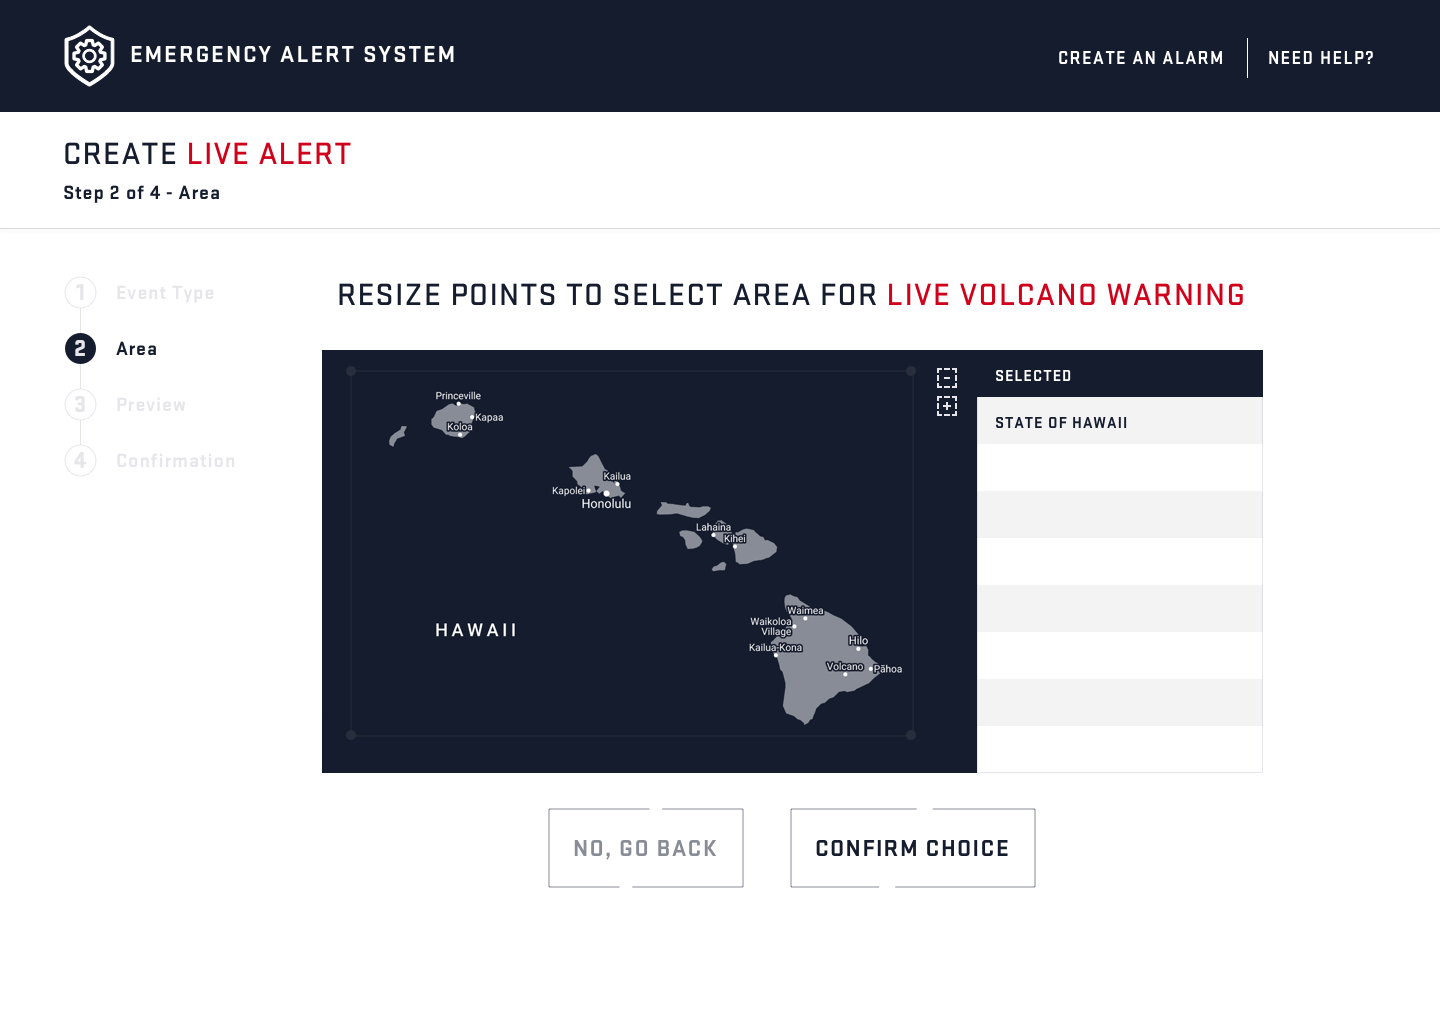Open Create an Alarm menu item
This screenshot has width=1440, height=1024.
pos(1141,58)
